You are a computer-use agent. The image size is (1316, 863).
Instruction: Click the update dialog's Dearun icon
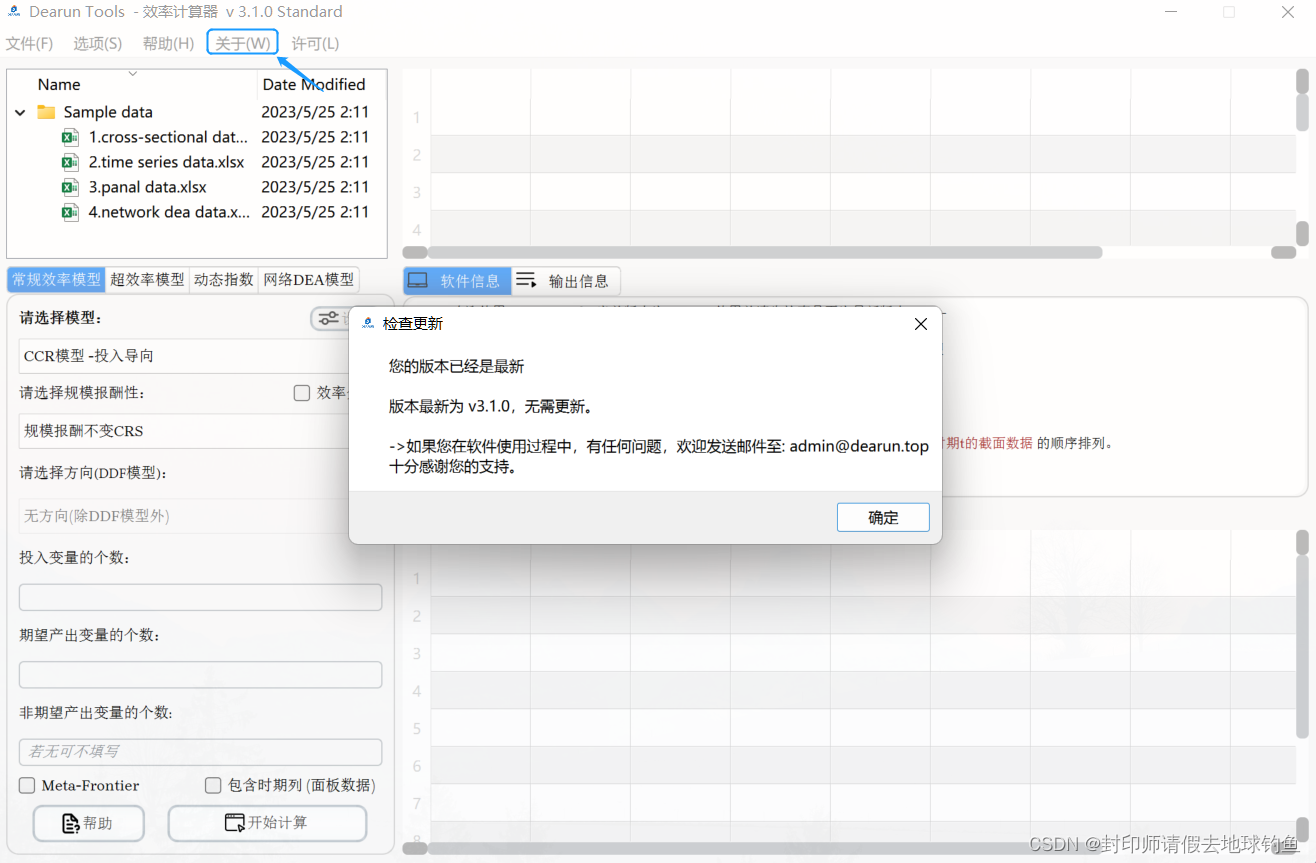pyautogui.click(x=367, y=322)
